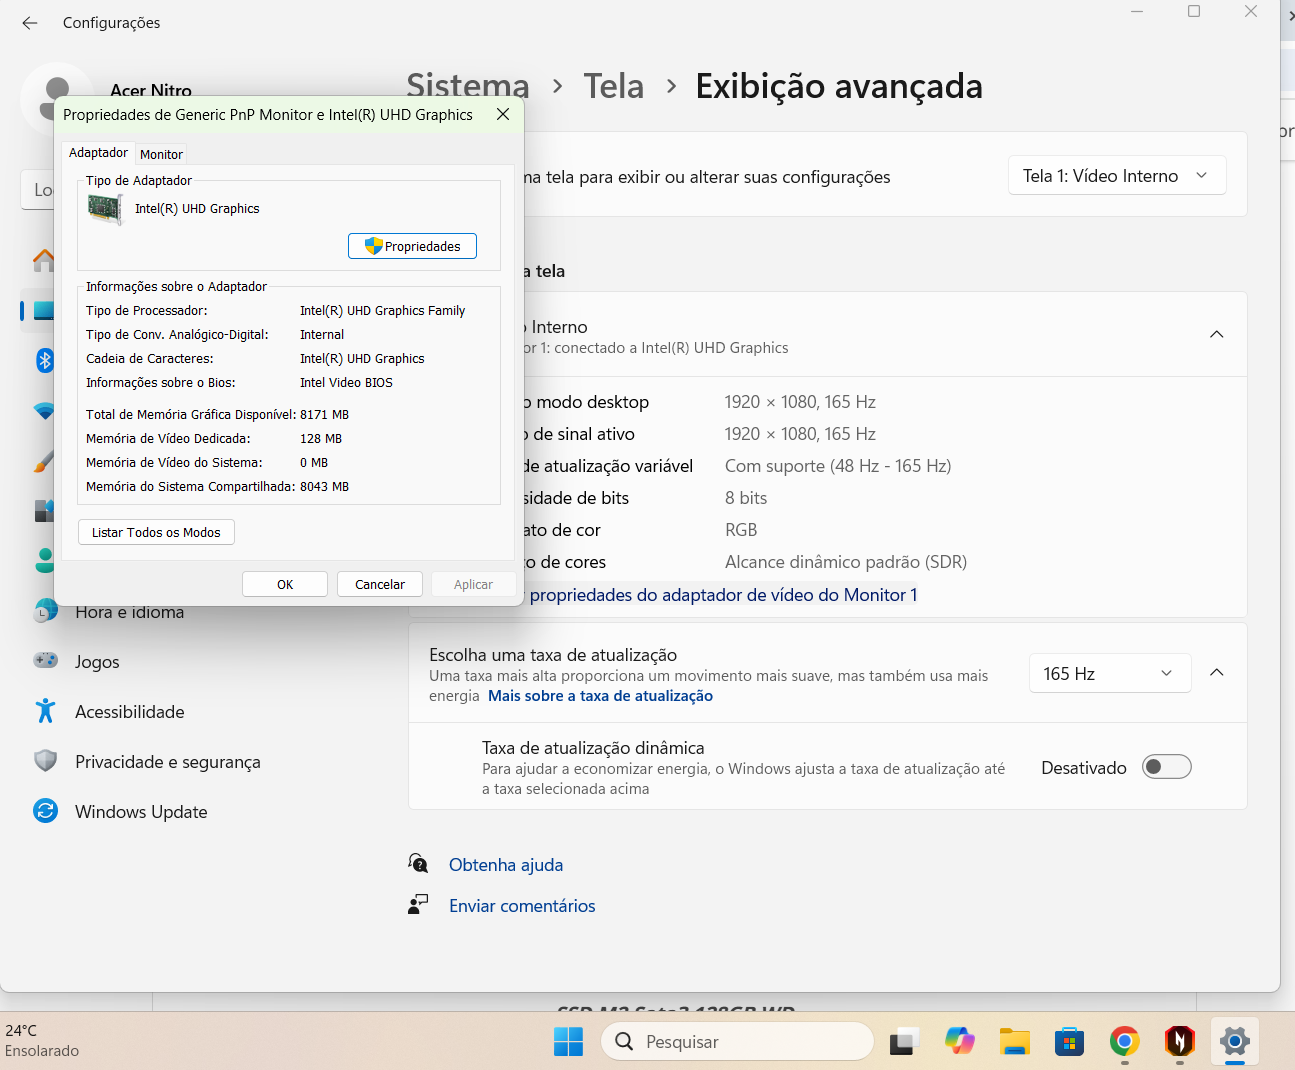Switch to the Monitor tab
Viewport: 1295px width, 1070px height.
(x=161, y=154)
